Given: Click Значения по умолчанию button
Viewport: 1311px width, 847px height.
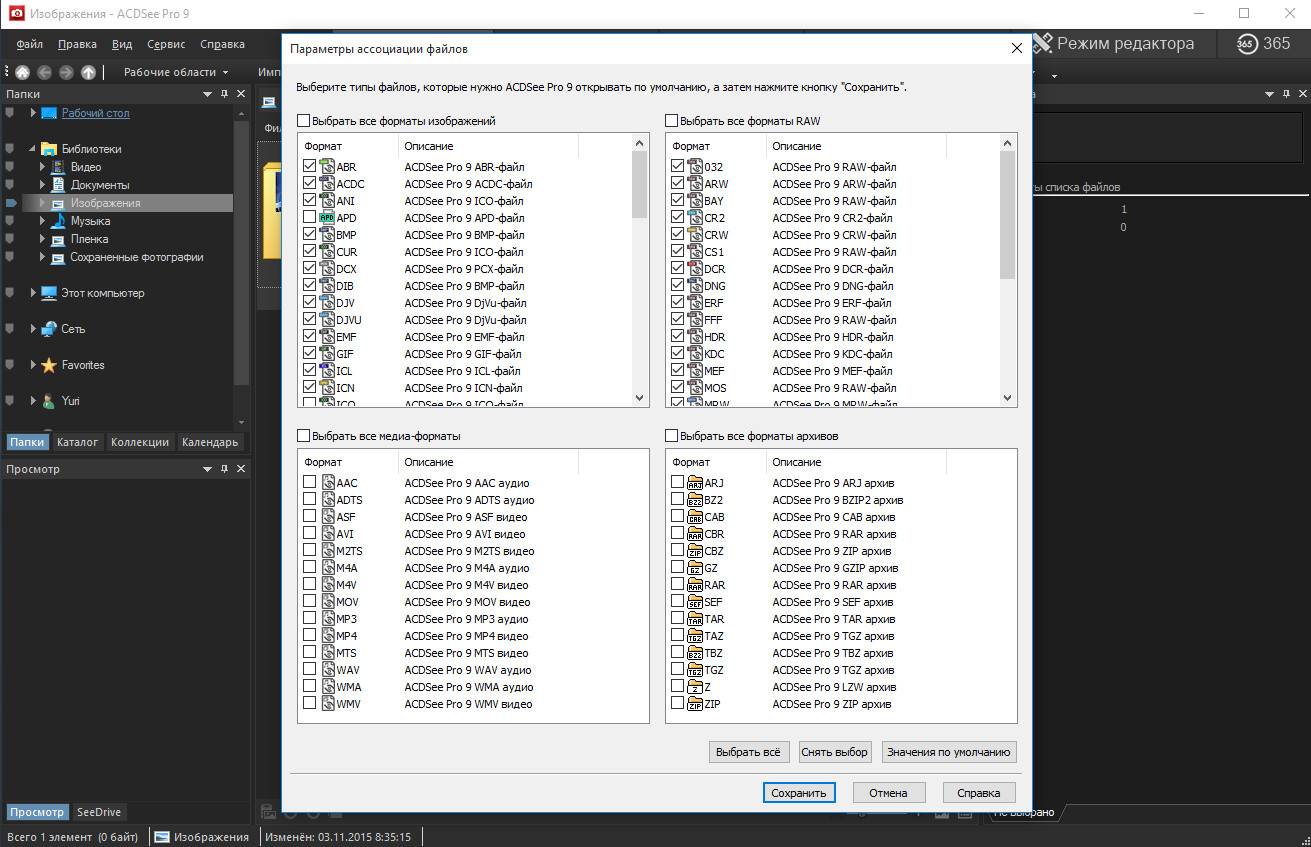Looking at the screenshot, I should [x=949, y=751].
